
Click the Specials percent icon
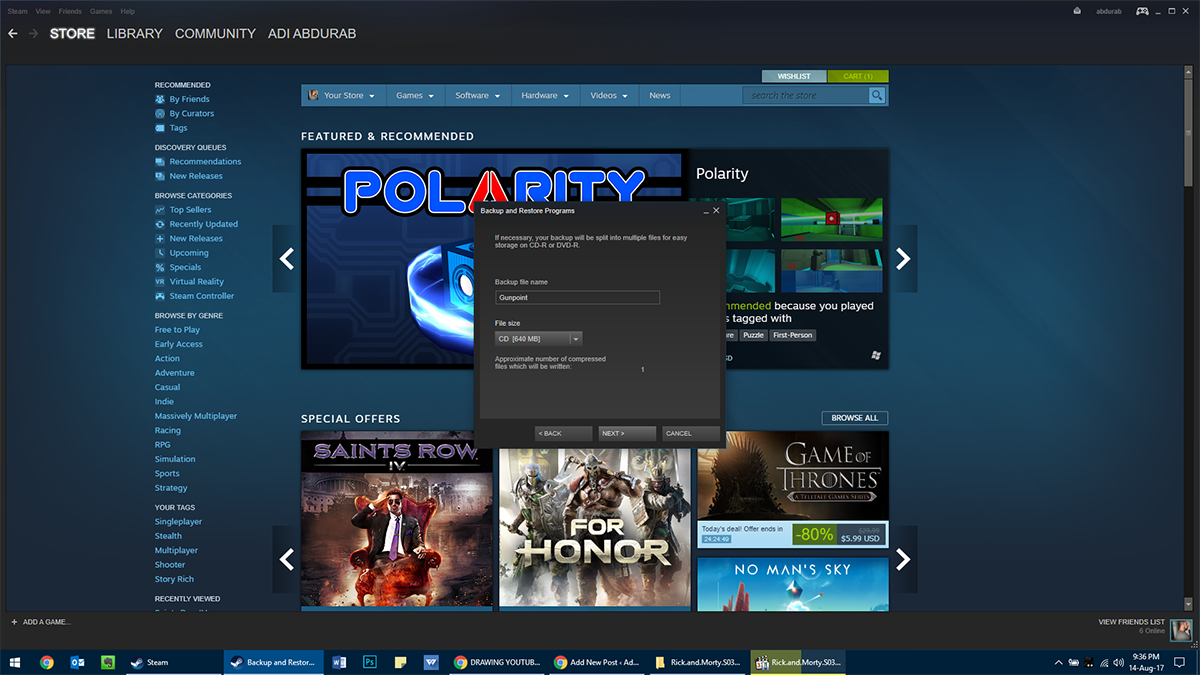[160, 267]
